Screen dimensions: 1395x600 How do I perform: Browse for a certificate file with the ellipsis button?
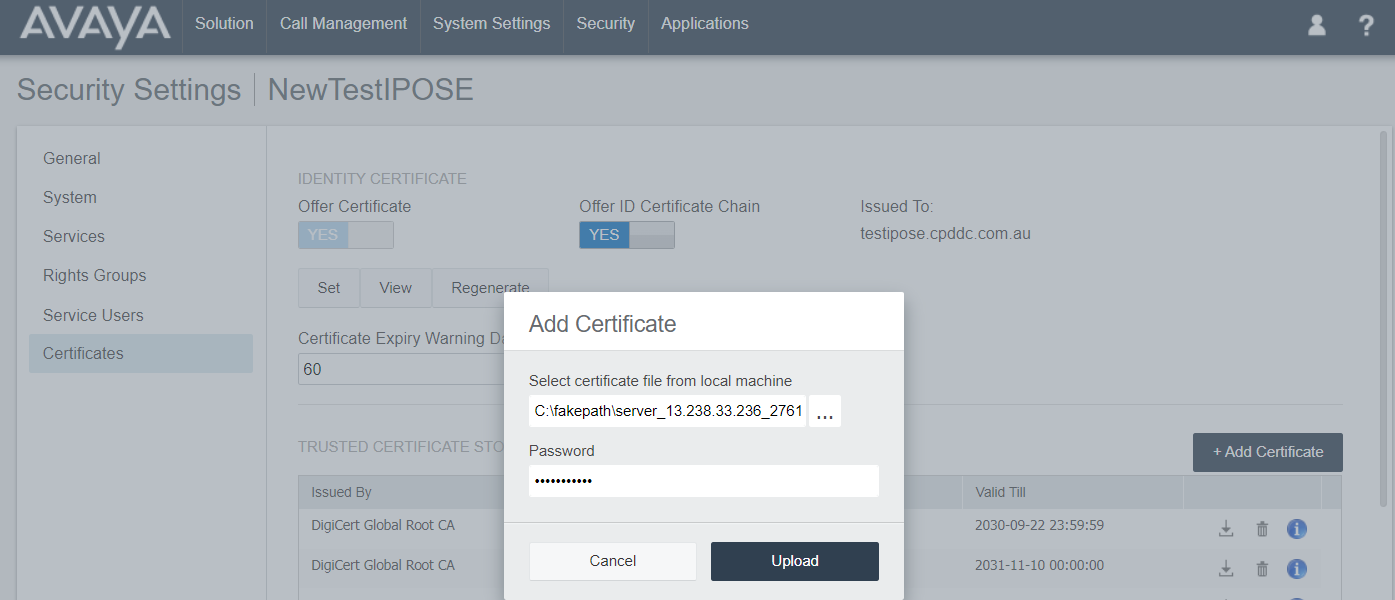(x=825, y=411)
